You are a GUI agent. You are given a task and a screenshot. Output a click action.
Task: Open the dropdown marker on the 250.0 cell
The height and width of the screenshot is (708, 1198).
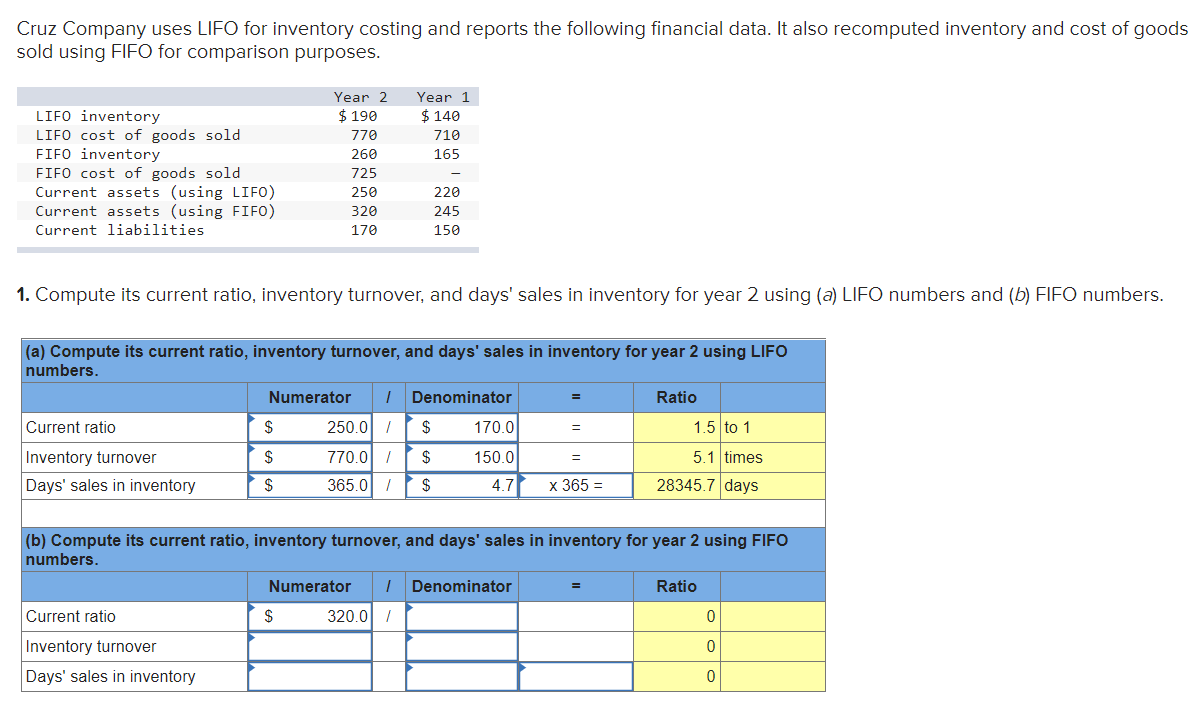[253, 418]
